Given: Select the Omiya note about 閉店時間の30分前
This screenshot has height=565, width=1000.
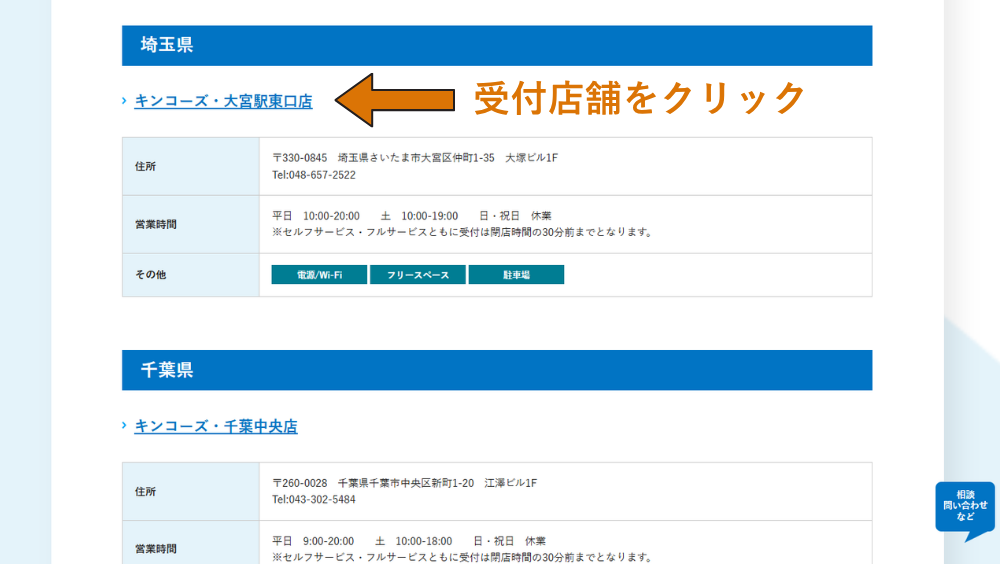Looking at the screenshot, I should coord(464,232).
